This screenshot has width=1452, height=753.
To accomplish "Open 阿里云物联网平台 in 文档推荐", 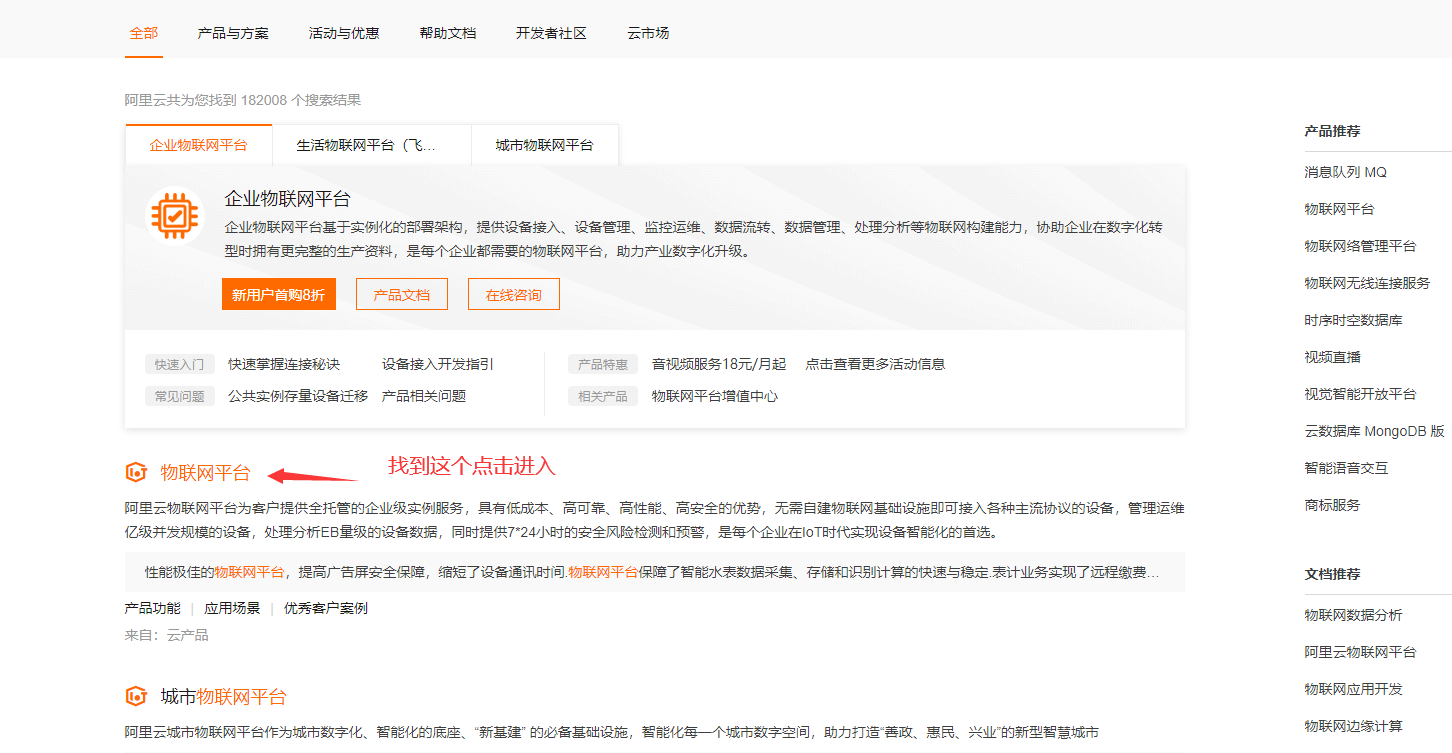I will coord(1360,652).
